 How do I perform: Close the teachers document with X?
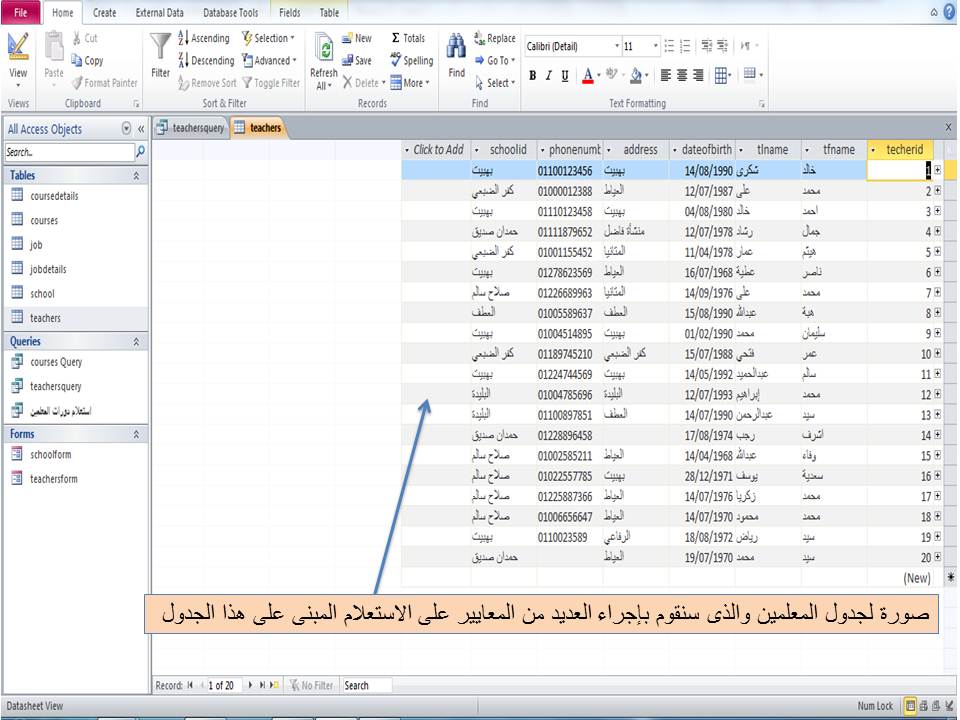click(948, 127)
